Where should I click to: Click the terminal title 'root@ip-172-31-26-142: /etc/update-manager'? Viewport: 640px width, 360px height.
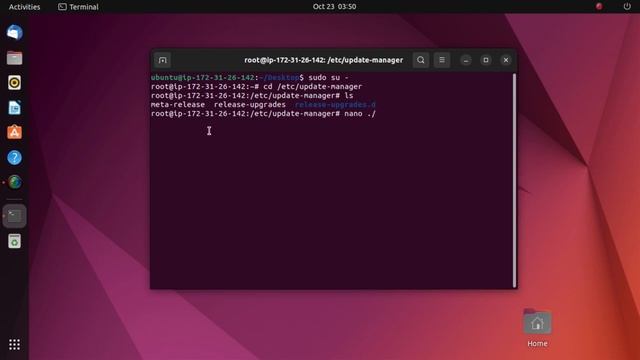[324, 60]
